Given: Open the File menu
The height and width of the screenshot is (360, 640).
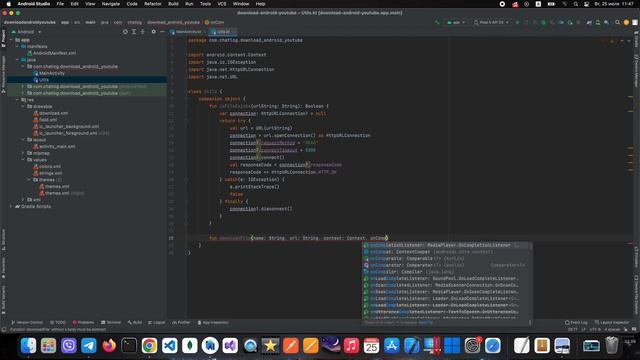Looking at the screenshot, I should pos(60,4).
